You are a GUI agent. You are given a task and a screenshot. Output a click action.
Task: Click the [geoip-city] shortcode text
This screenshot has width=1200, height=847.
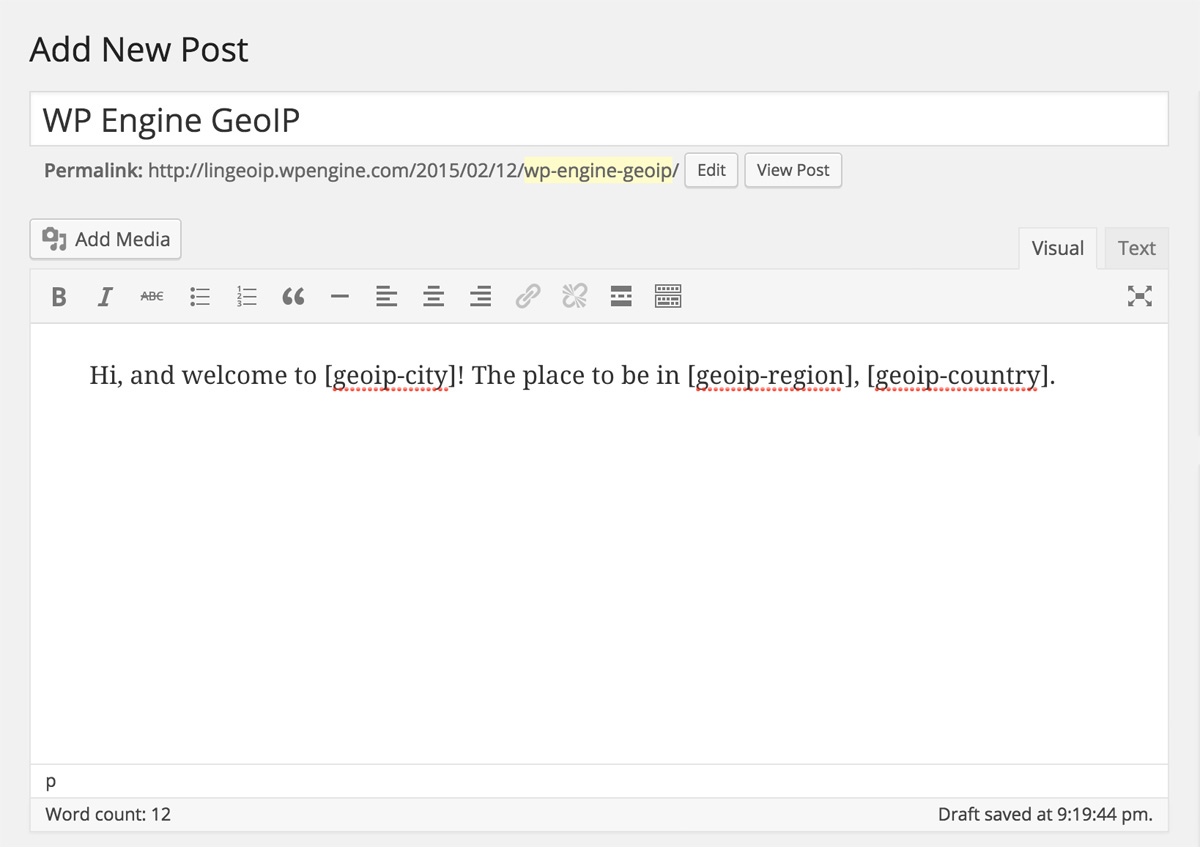(390, 377)
